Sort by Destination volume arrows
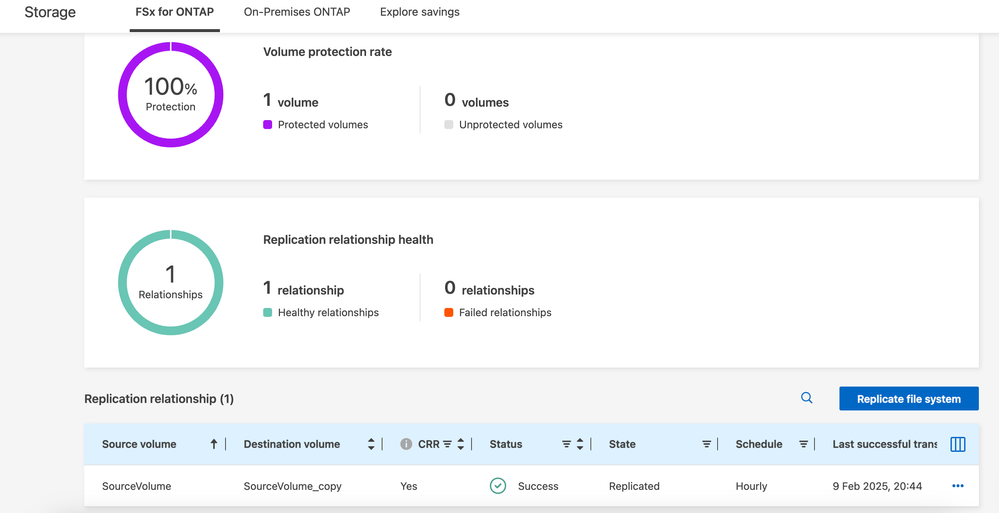The height and width of the screenshot is (513, 999). coord(371,444)
